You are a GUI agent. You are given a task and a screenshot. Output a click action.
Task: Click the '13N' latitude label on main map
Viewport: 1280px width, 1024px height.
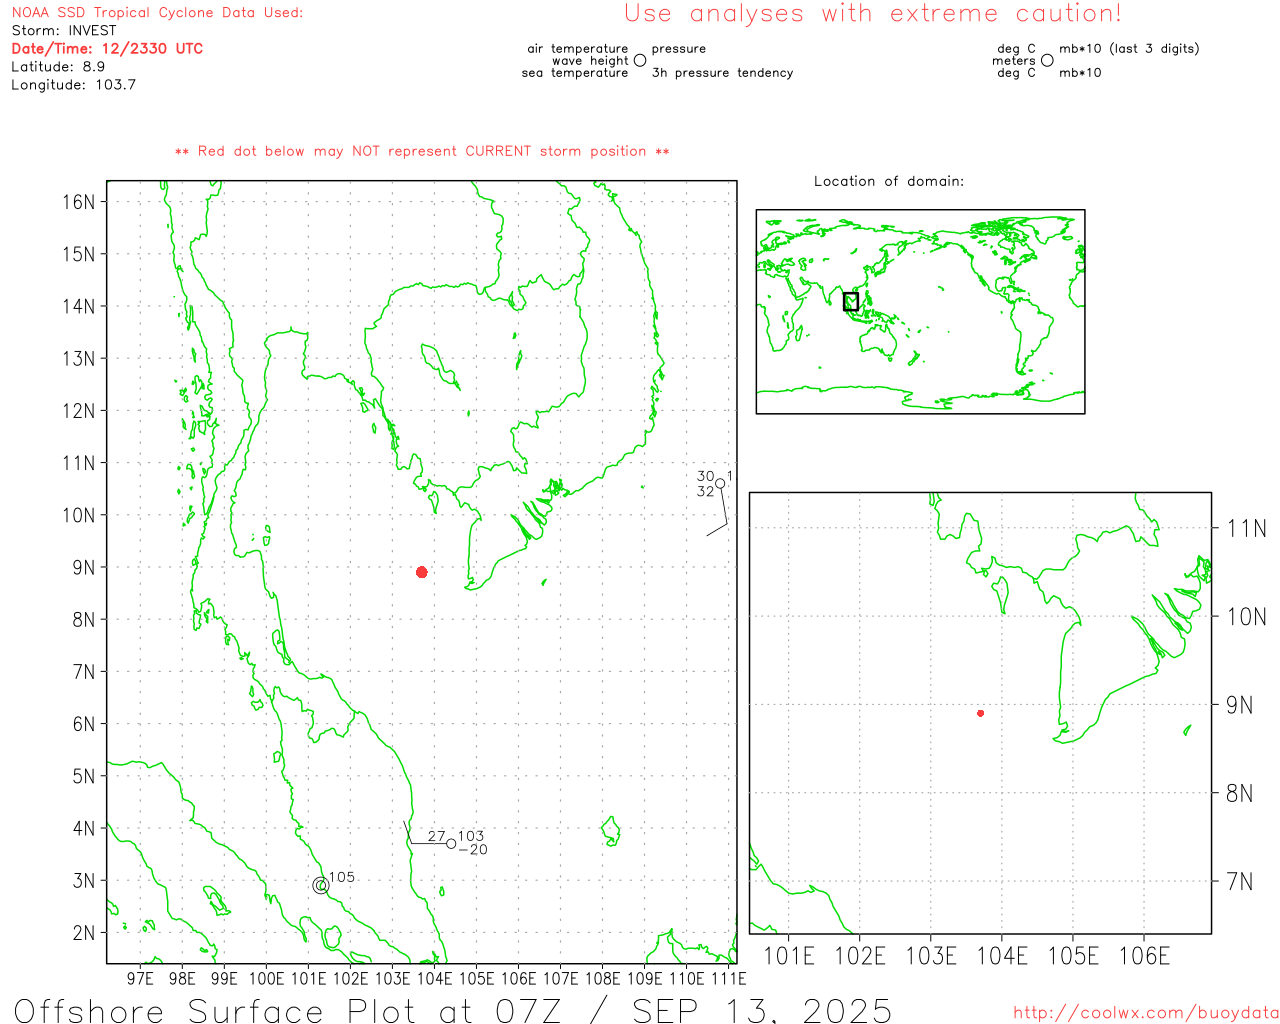[79, 359]
